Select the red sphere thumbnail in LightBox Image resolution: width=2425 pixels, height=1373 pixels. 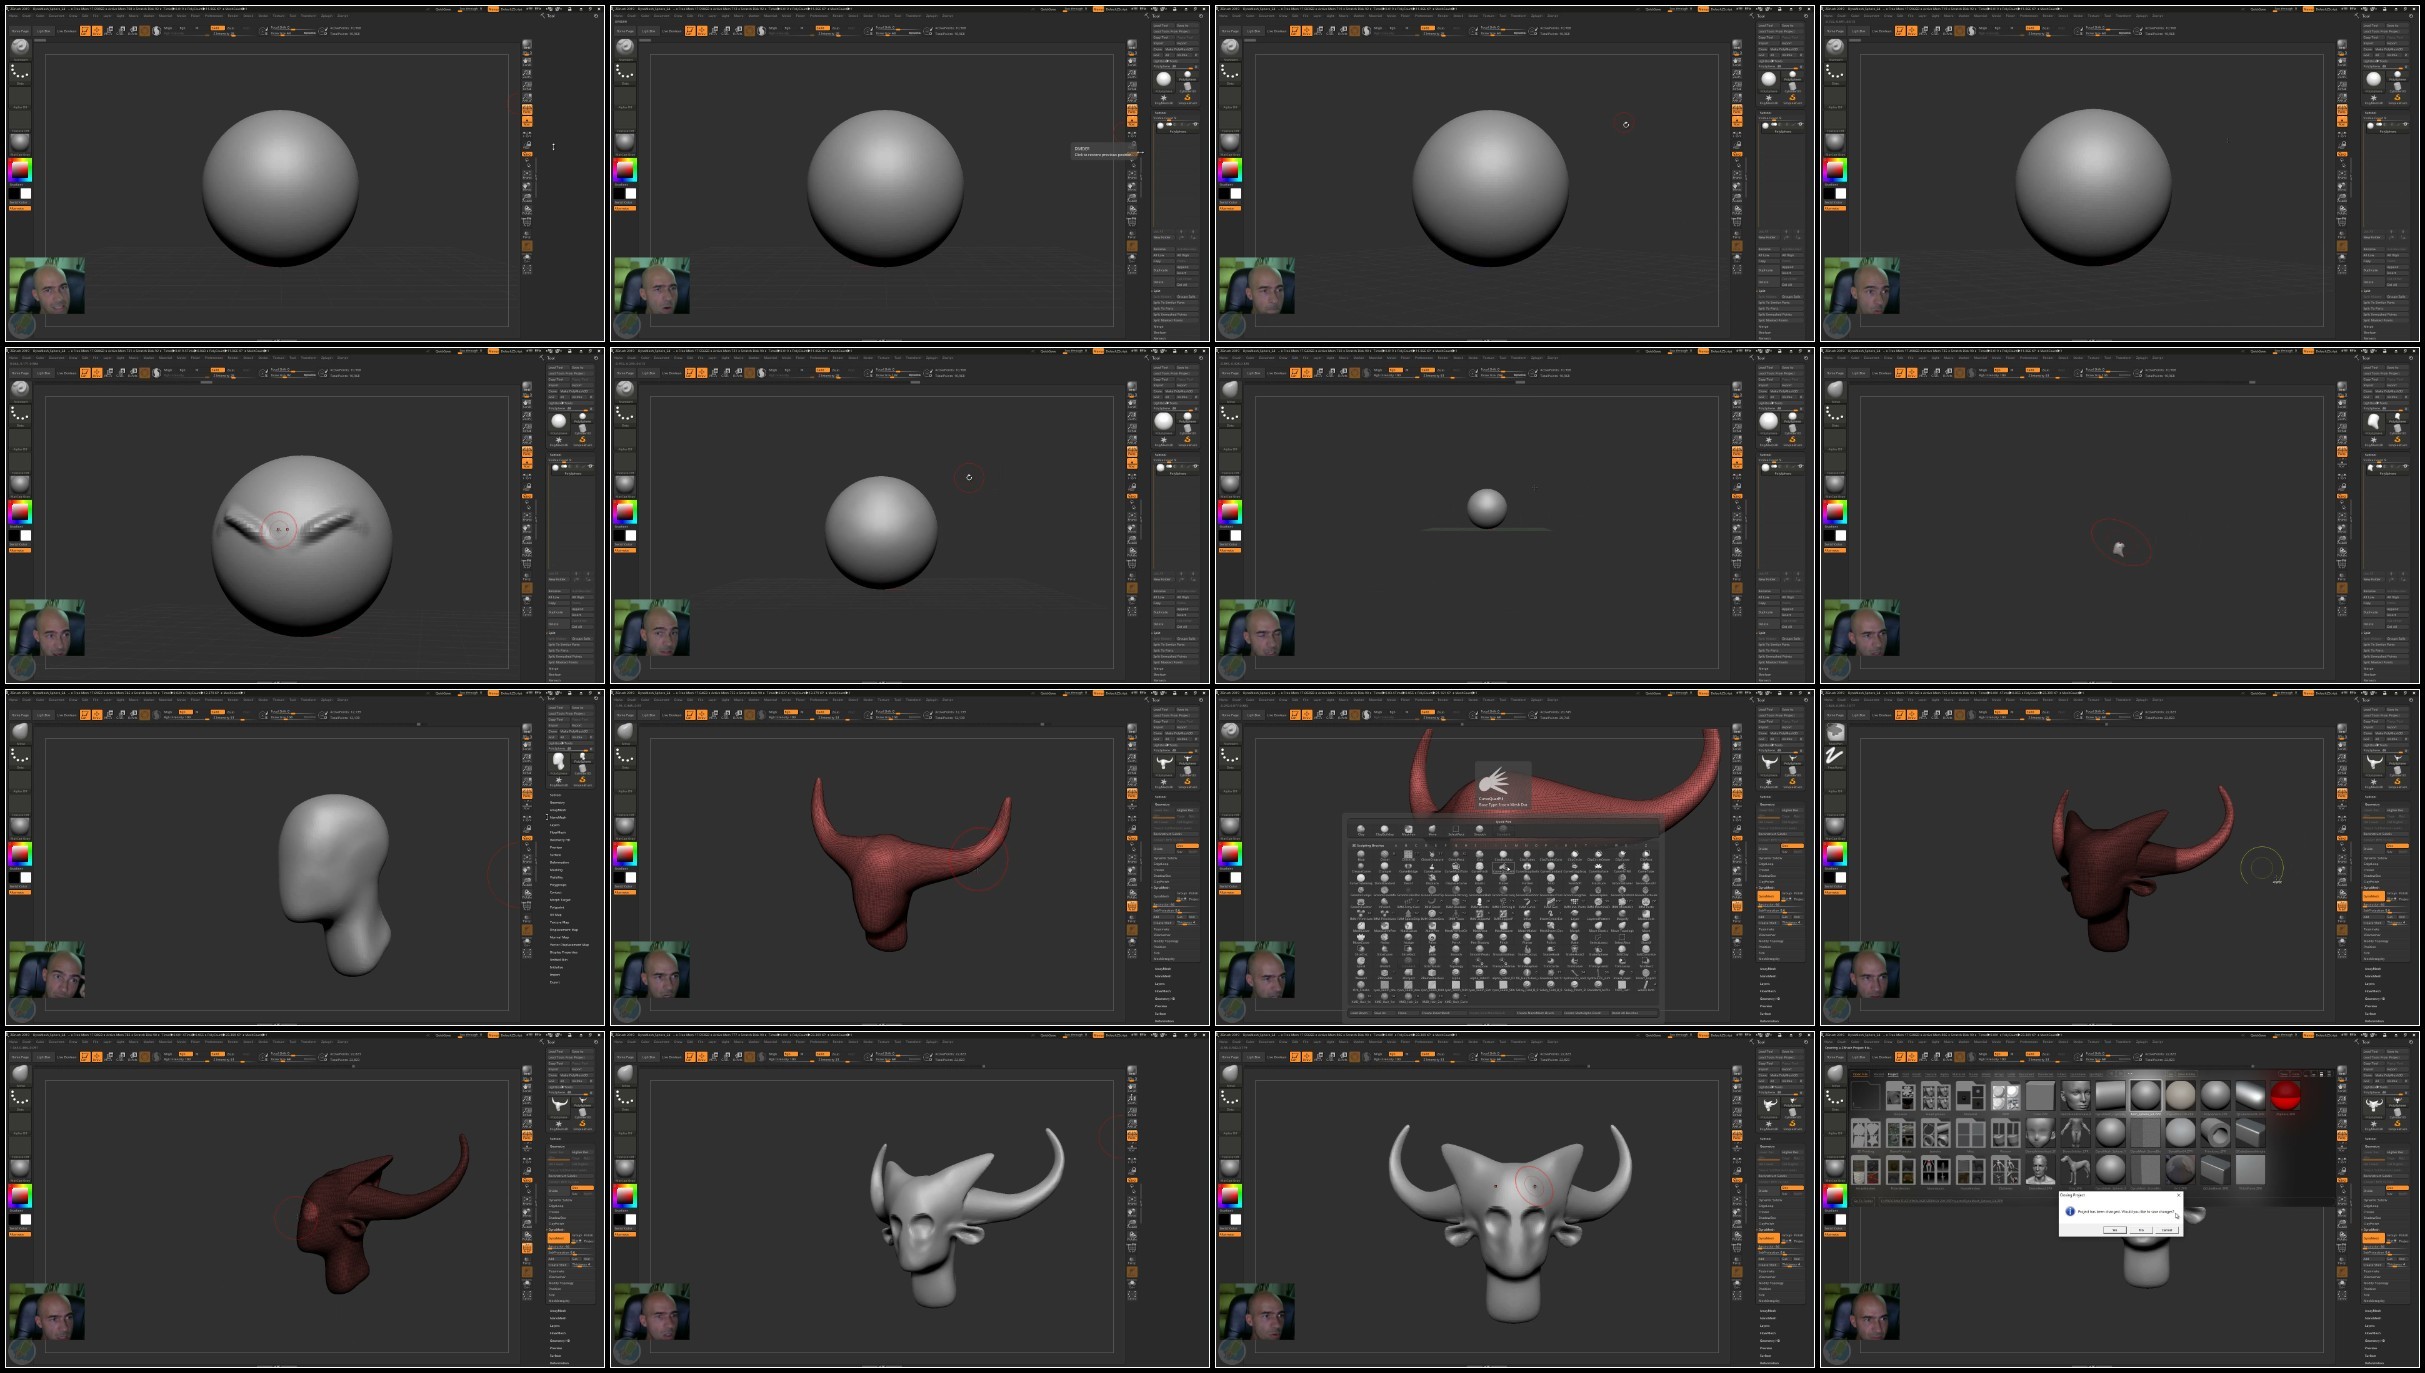point(2285,1095)
